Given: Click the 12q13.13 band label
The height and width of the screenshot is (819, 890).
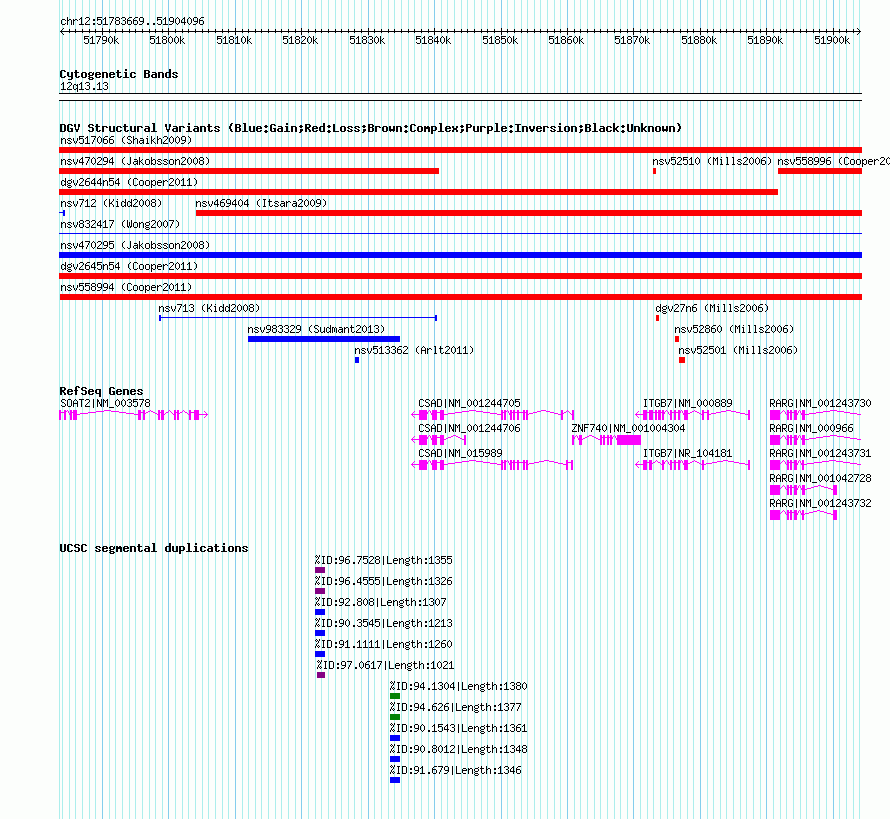Looking at the screenshot, I should coord(84,86).
